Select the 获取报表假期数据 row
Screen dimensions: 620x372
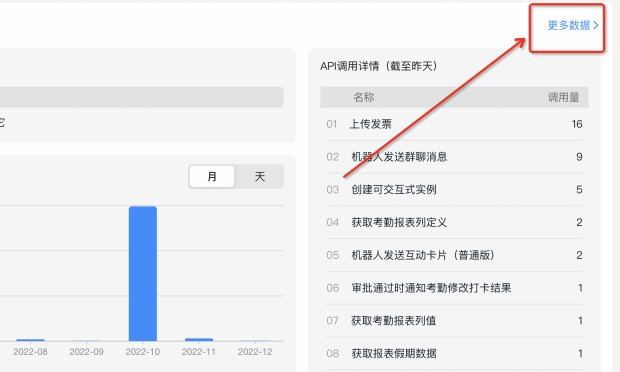click(454, 353)
